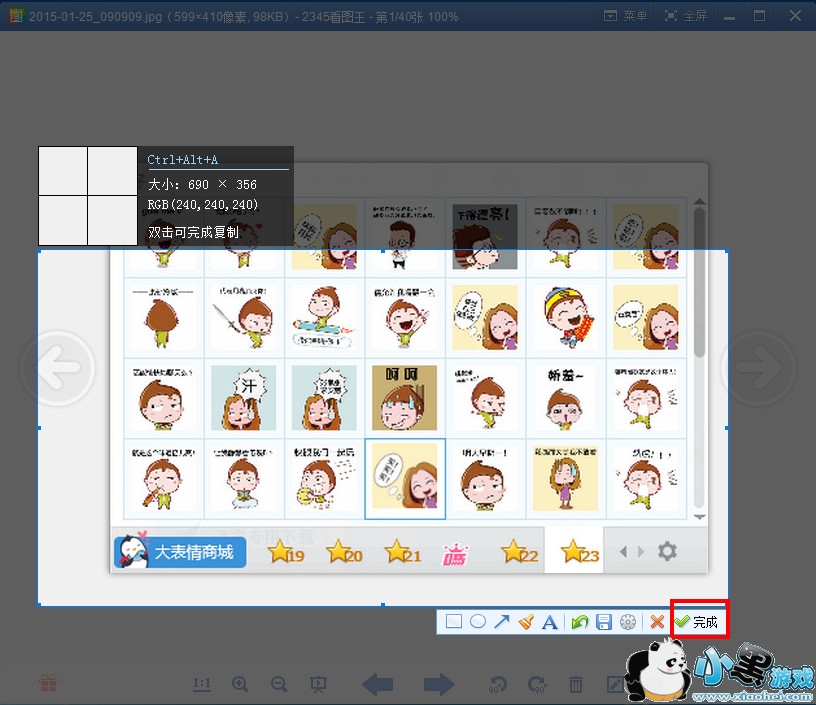Start slideshow from the bottom toolbar
The image size is (816, 705).
click(318, 684)
